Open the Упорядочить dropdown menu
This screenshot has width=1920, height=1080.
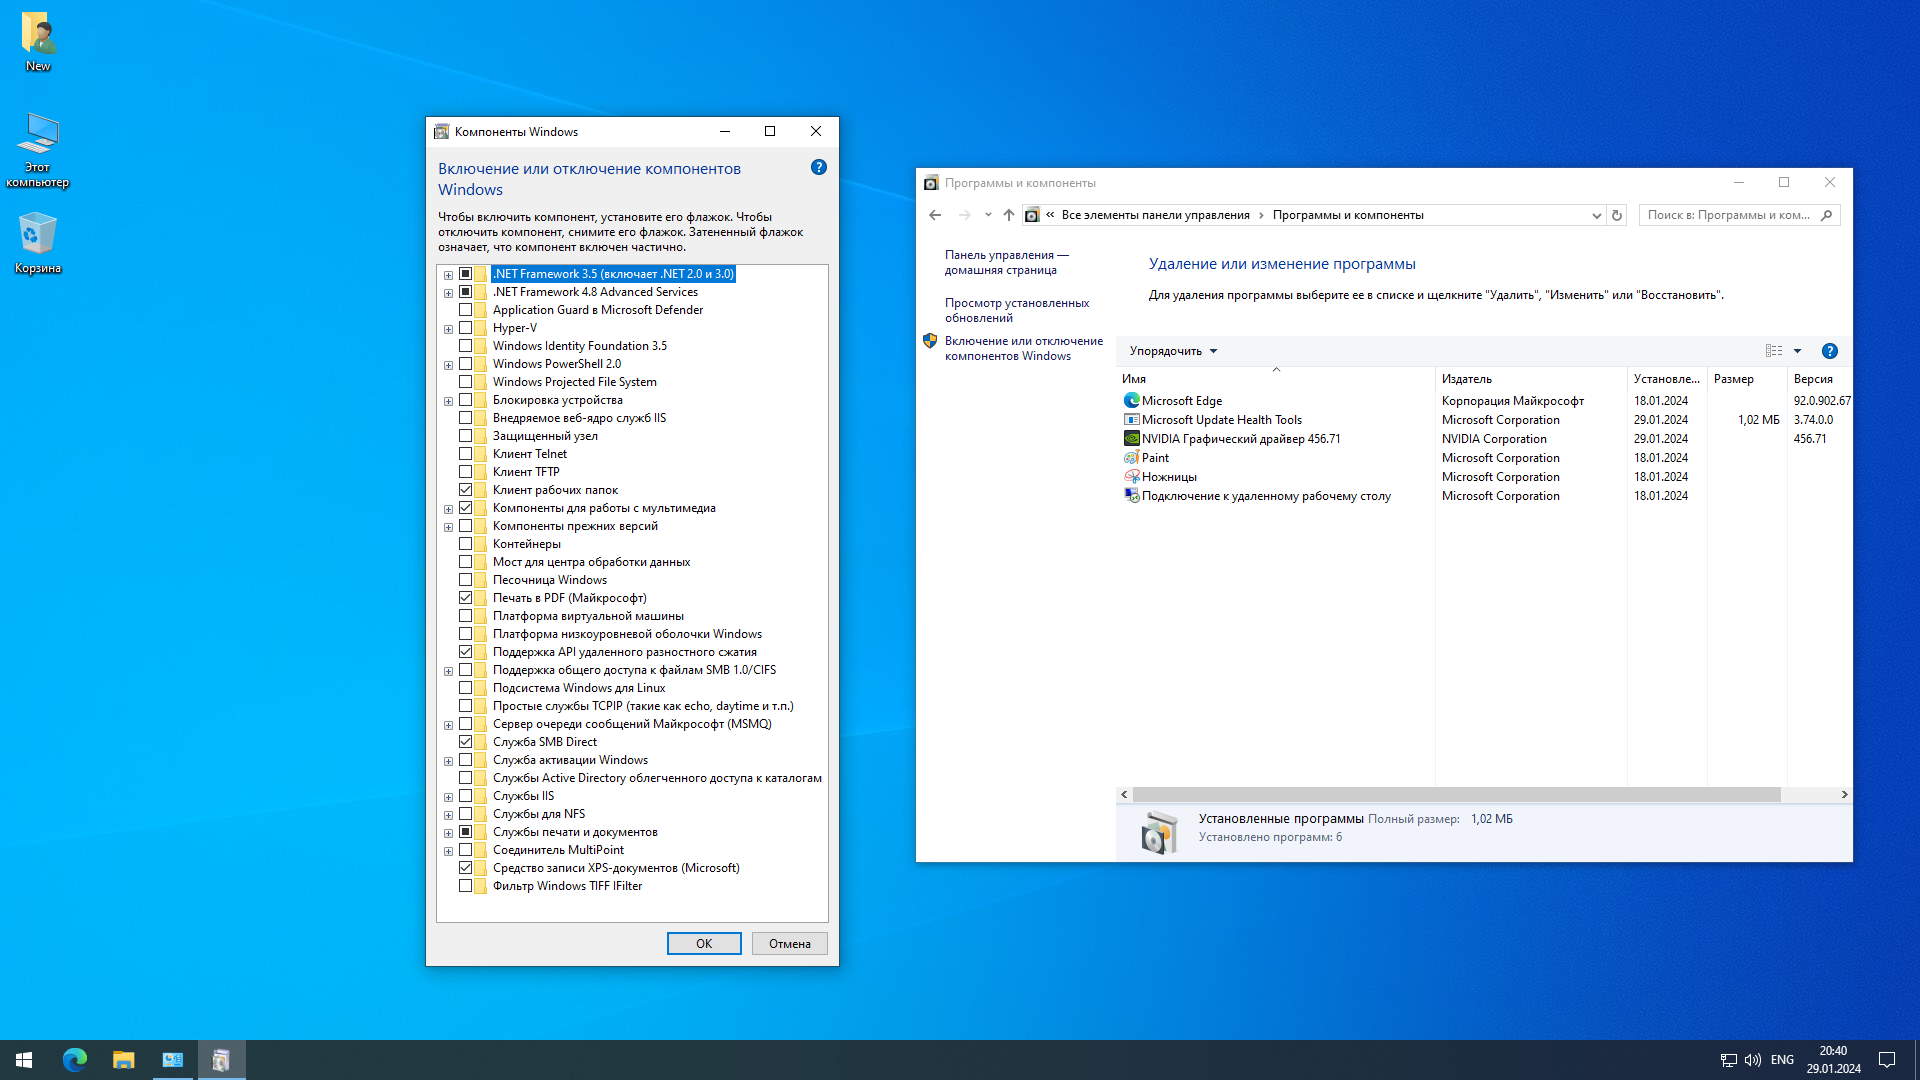click(1172, 351)
